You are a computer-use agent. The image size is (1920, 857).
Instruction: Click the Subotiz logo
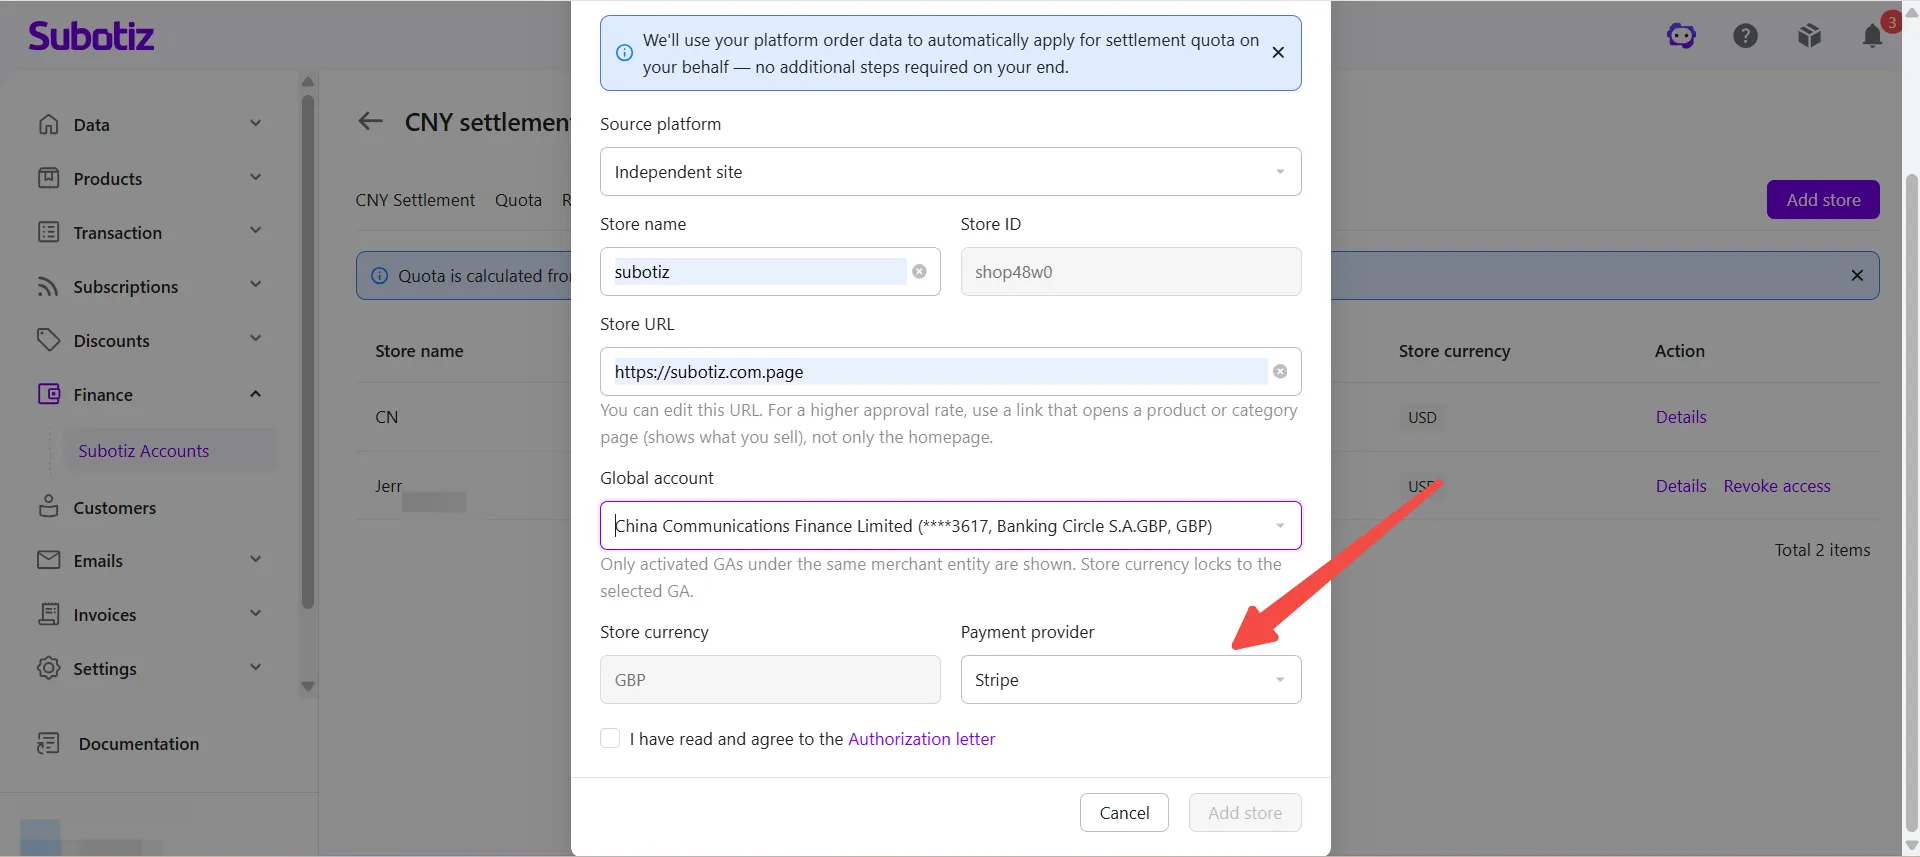coord(91,36)
